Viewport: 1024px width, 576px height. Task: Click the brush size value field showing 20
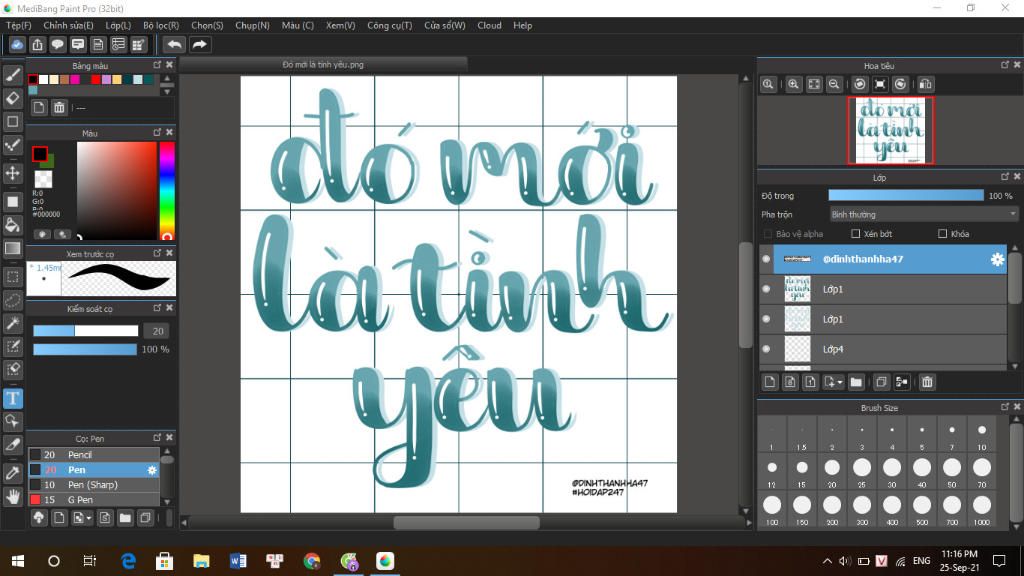[157, 331]
